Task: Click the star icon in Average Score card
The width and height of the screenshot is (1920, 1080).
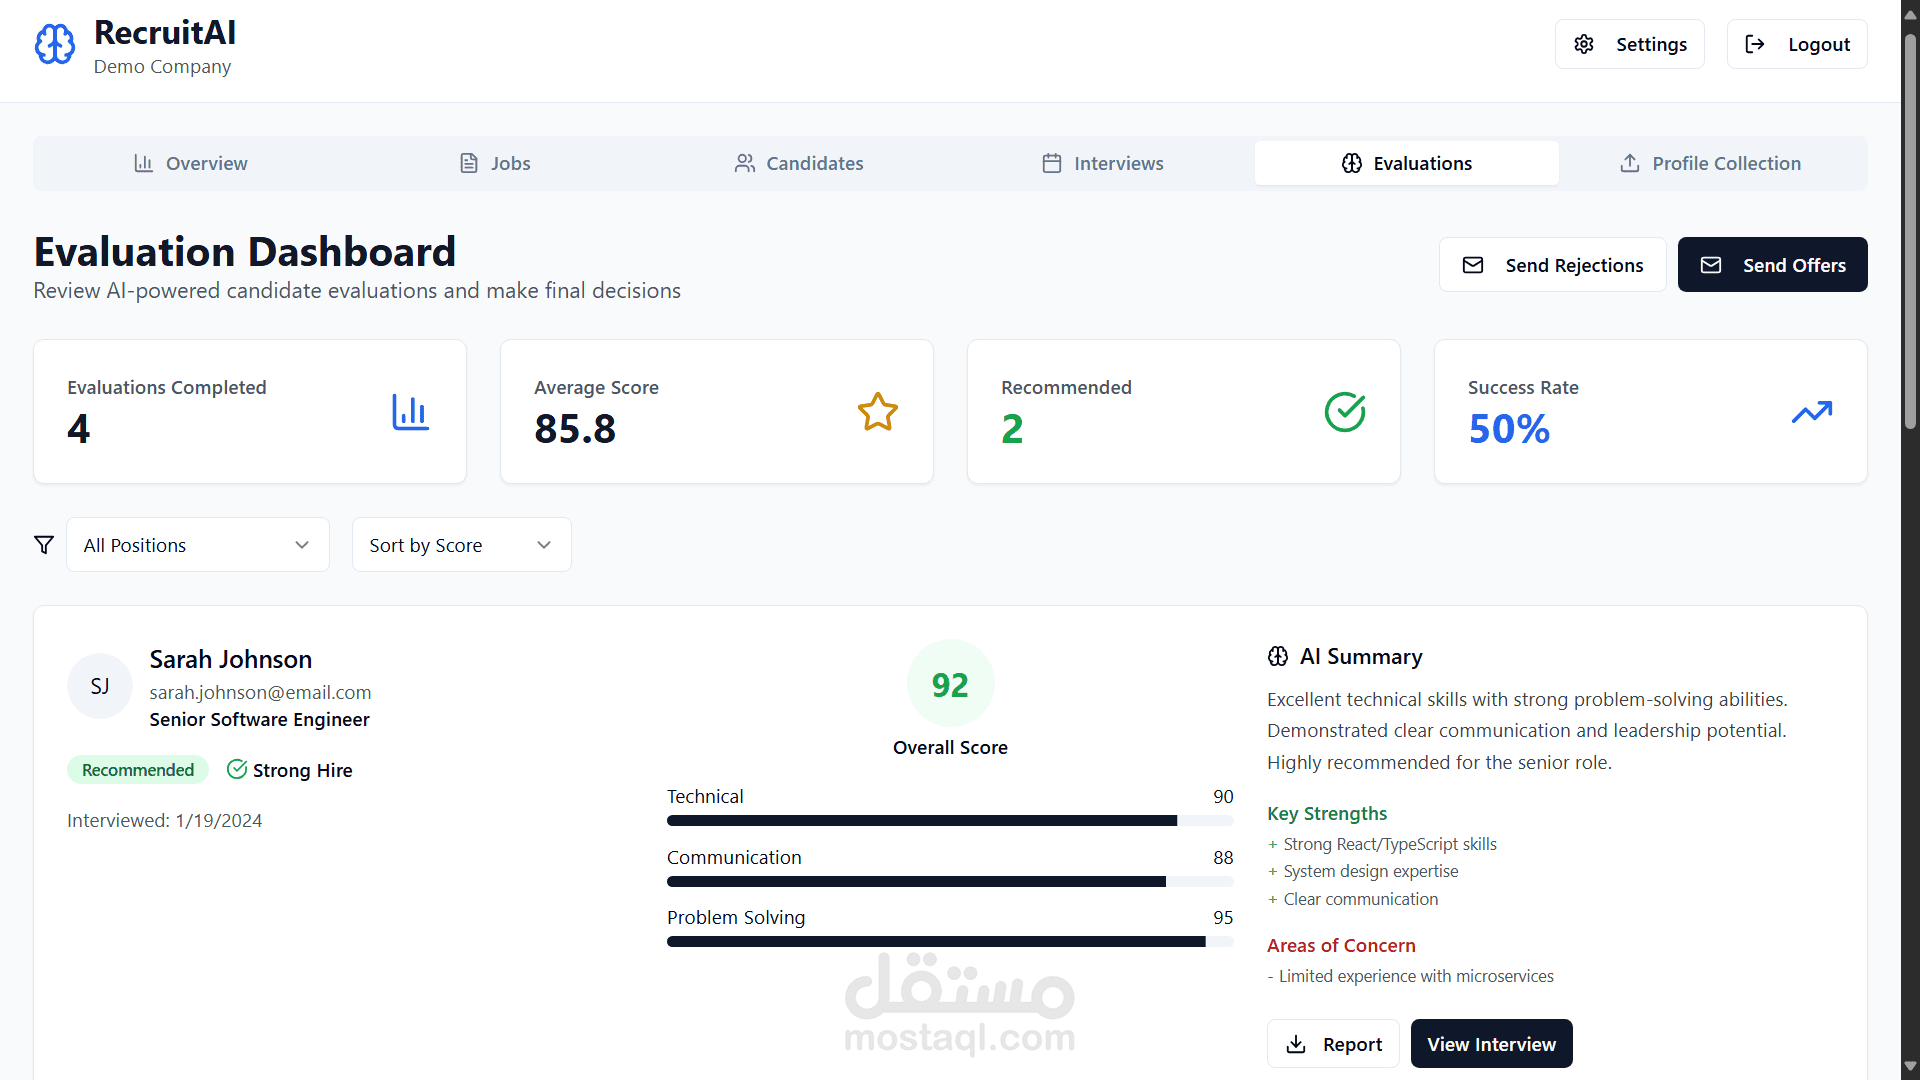Action: coord(877,412)
